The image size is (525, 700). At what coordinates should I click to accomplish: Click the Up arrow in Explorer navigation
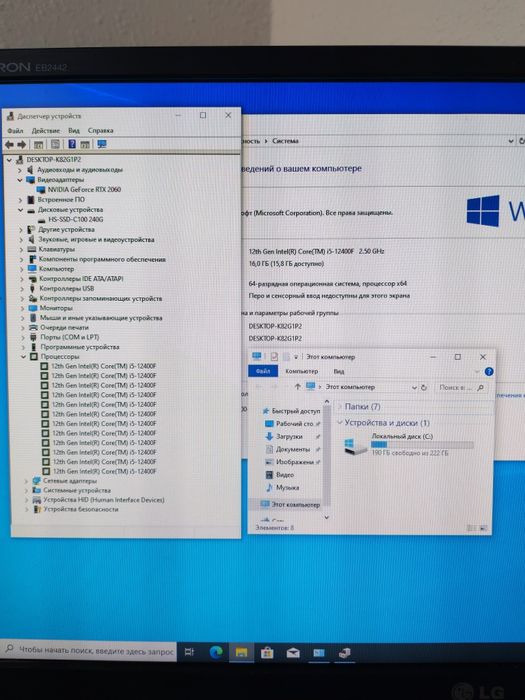[x=297, y=387]
